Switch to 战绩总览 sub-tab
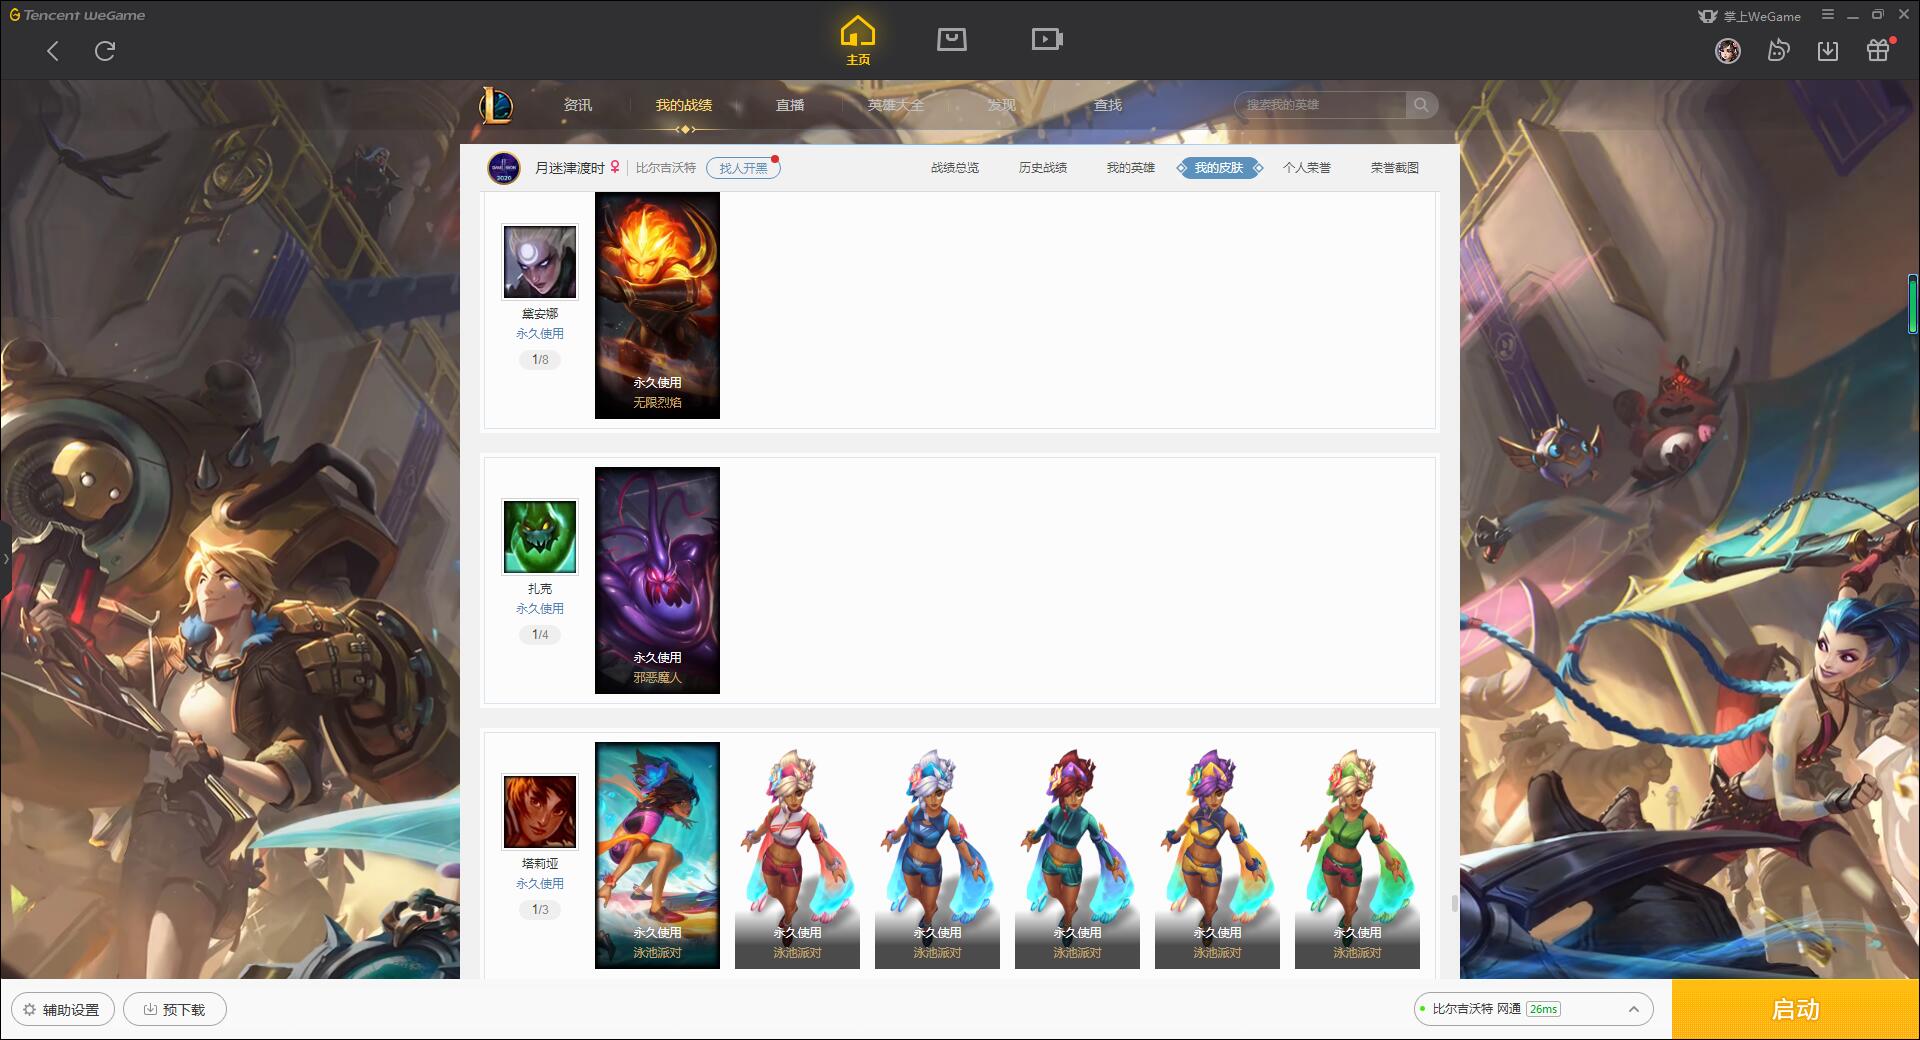1920x1040 pixels. click(955, 168)
